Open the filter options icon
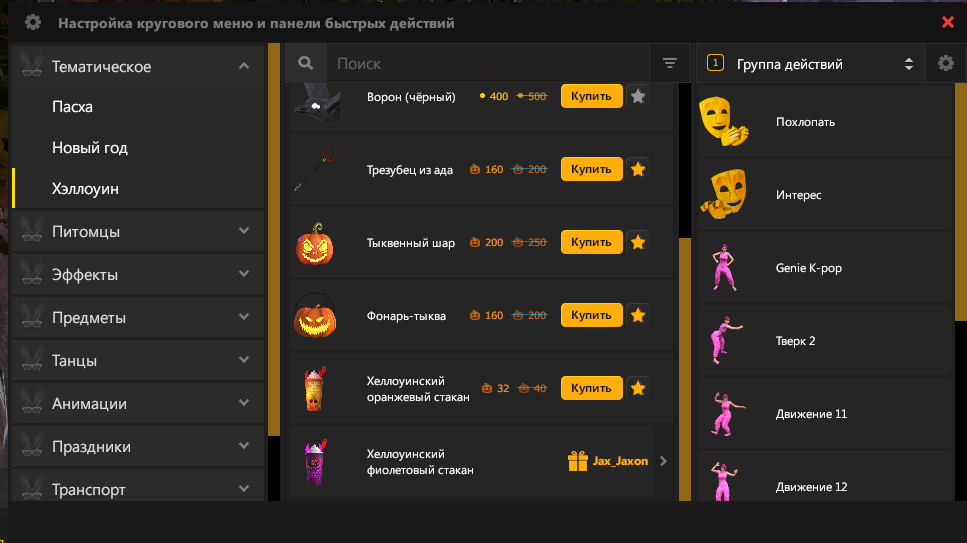The image size is (967, 543). [x=670, y=63]
